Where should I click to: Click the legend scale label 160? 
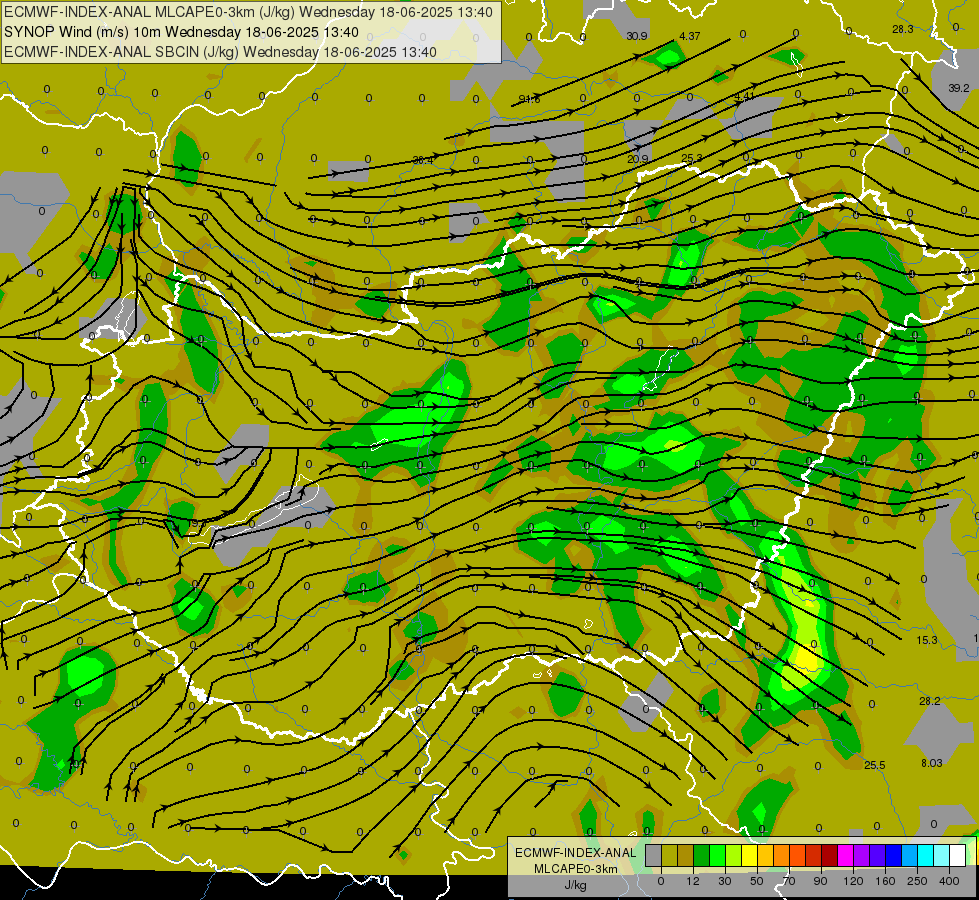point(885,881)
